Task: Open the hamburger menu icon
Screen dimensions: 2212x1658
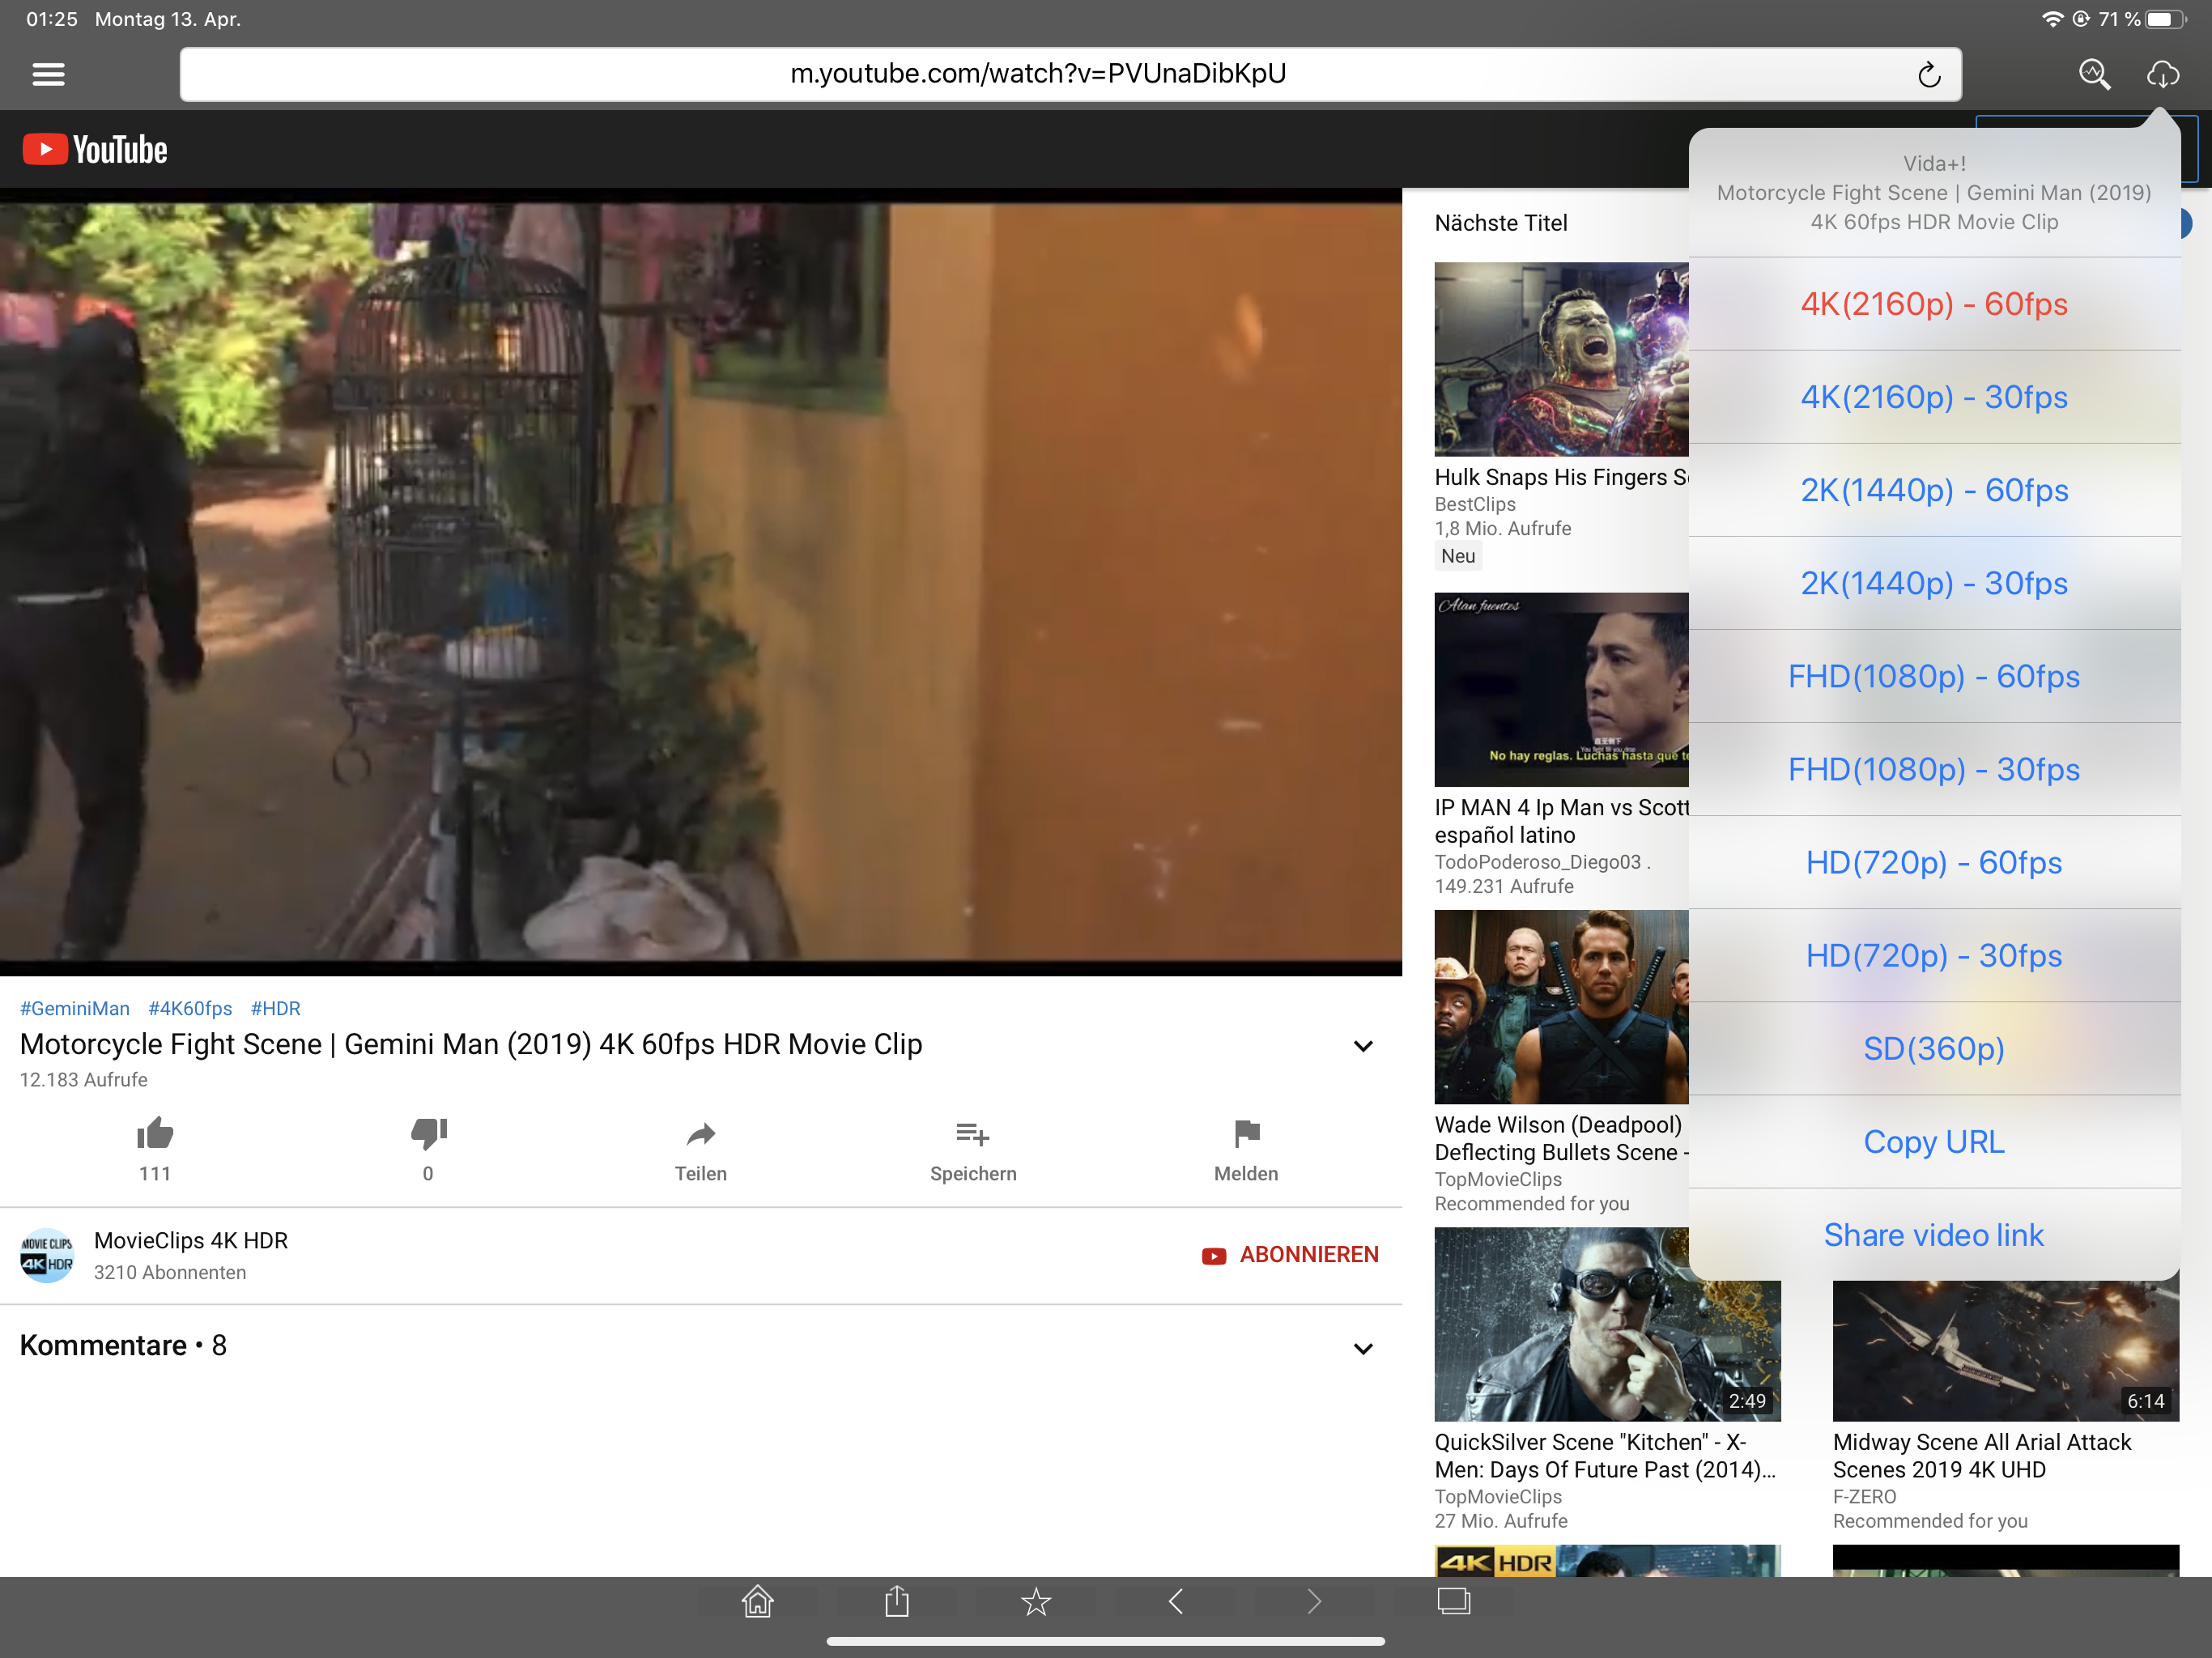Action: click(x=48, y=74)
